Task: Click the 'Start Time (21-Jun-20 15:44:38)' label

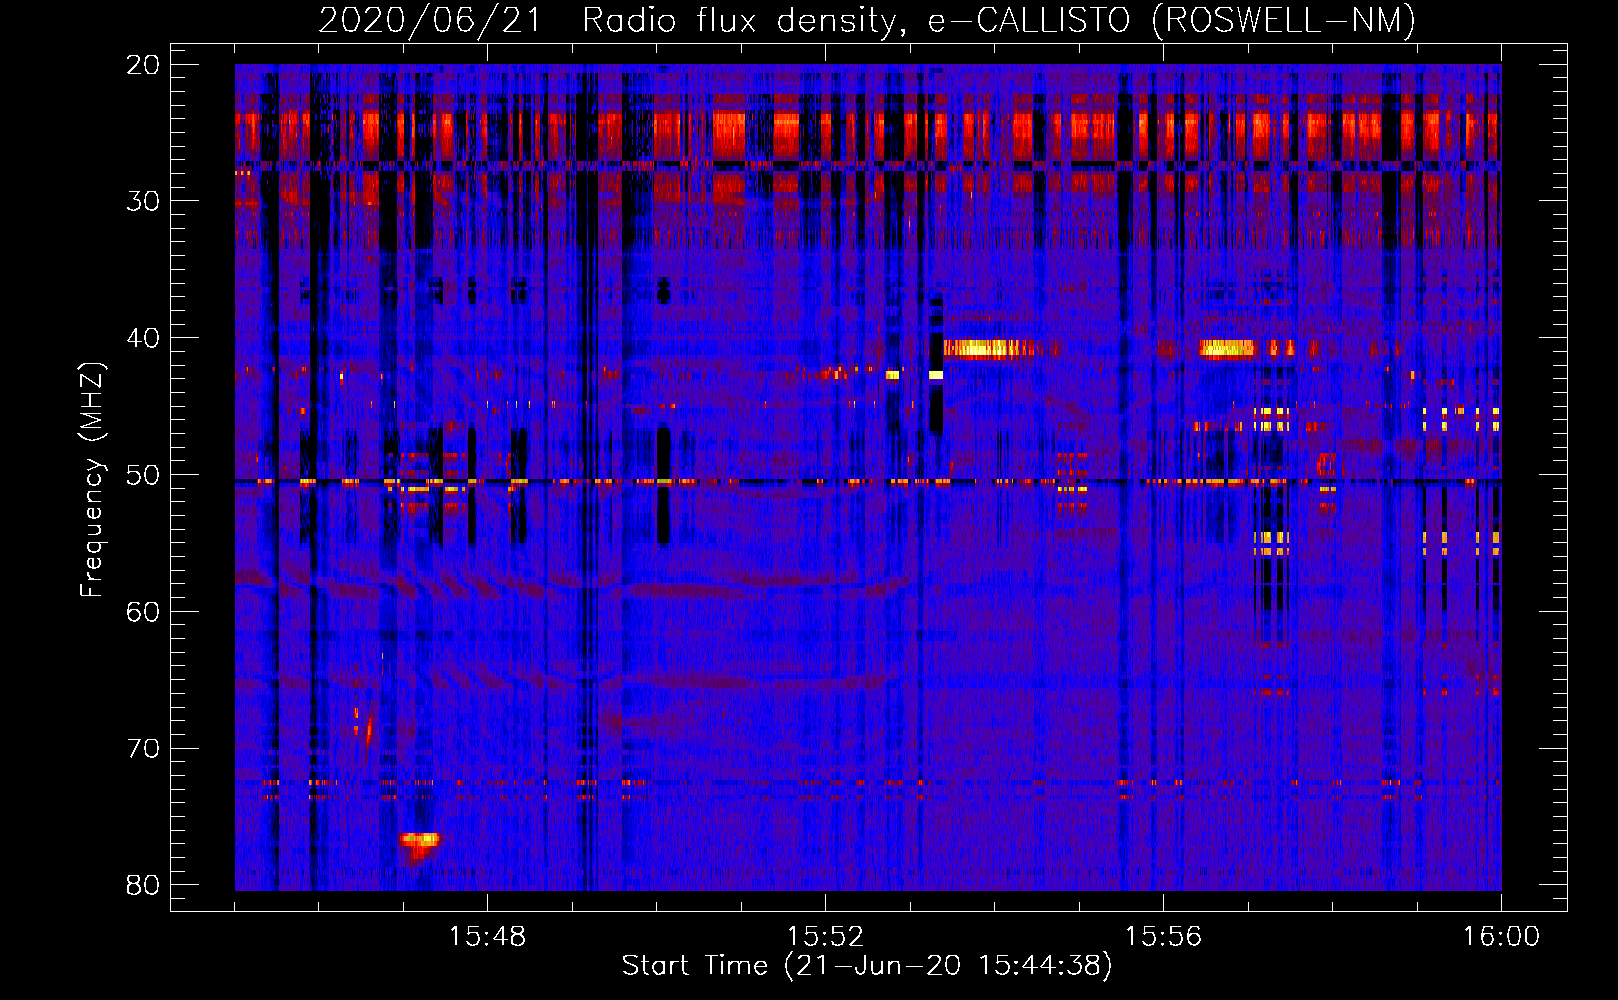Action: tap(866, 966)
